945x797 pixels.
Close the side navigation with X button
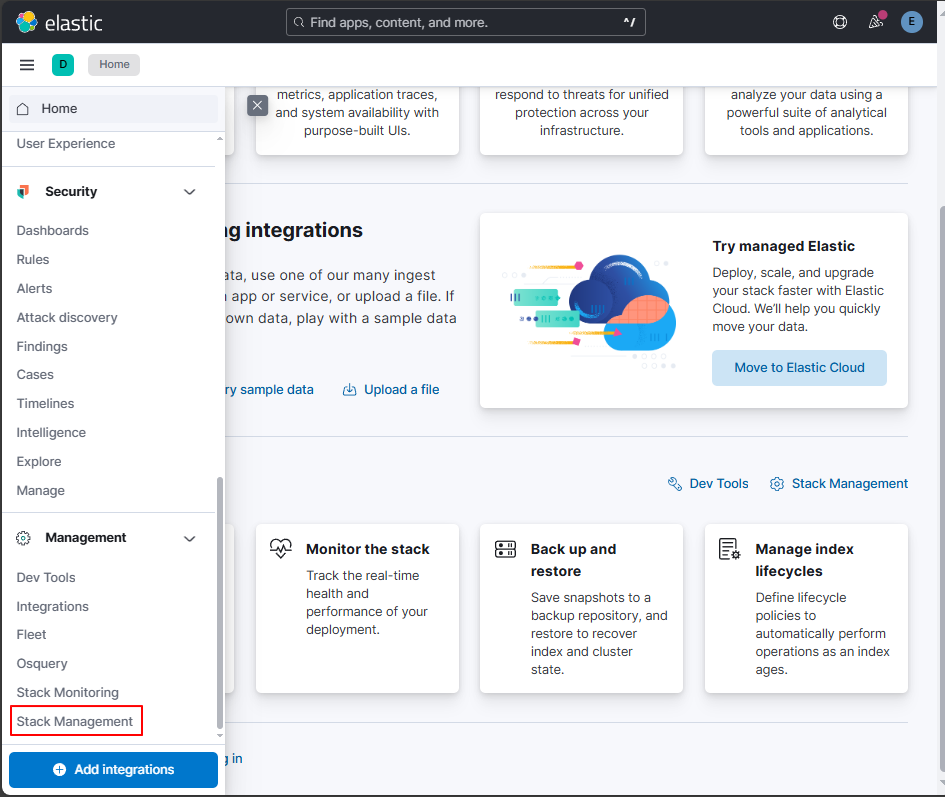257,106
